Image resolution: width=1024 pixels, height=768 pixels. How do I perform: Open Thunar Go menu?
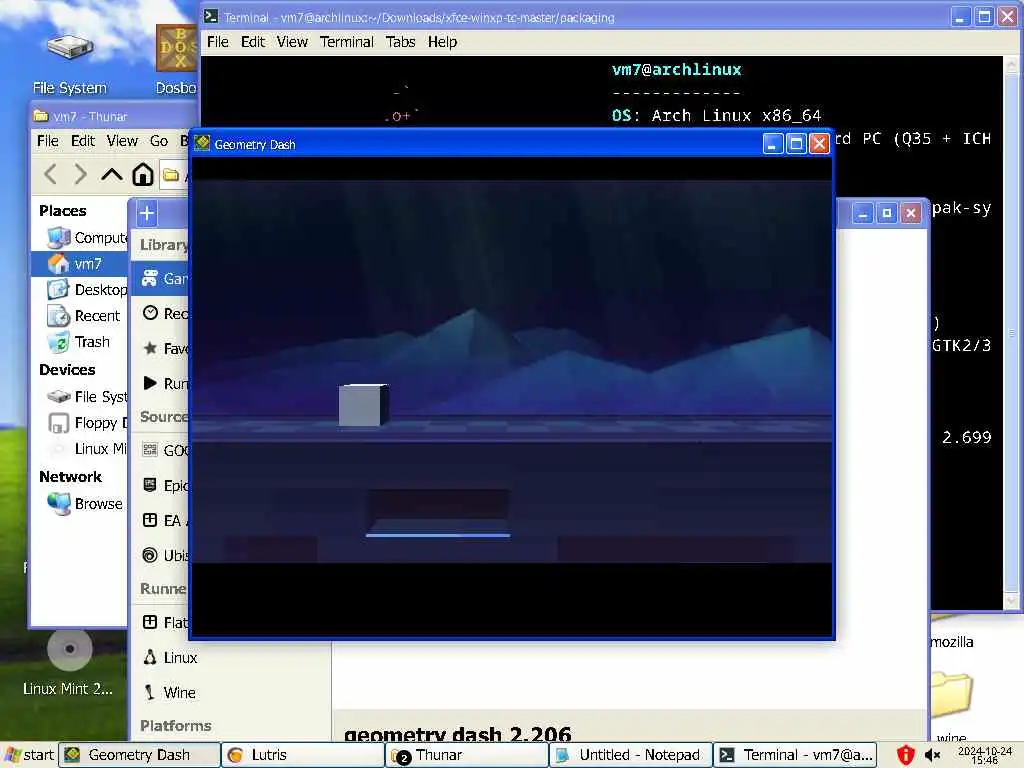click(x=159, y=141)
